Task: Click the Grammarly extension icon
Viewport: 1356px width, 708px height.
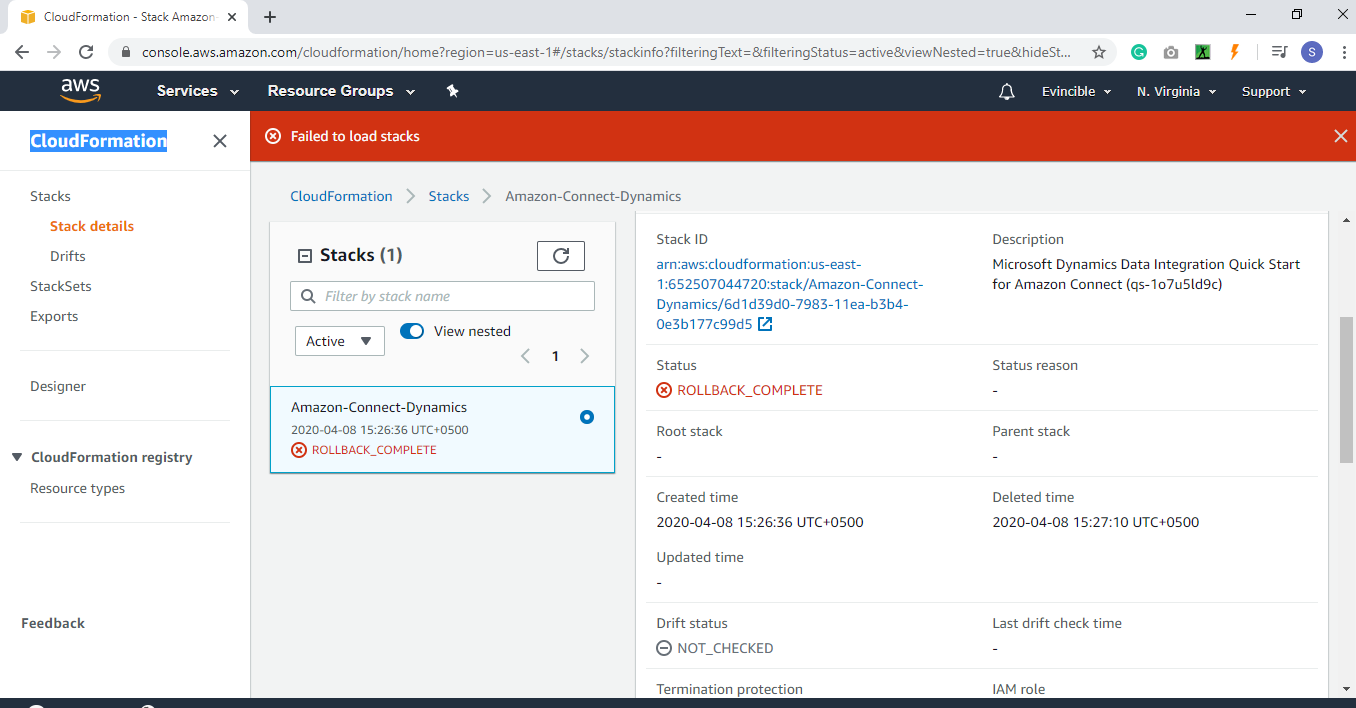Action: pyautogui.click(x=1138, y=51)
